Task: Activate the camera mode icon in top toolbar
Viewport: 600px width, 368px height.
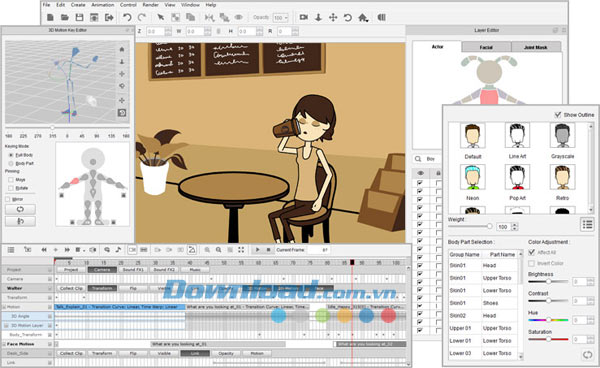Action: (x=304, y=18)
